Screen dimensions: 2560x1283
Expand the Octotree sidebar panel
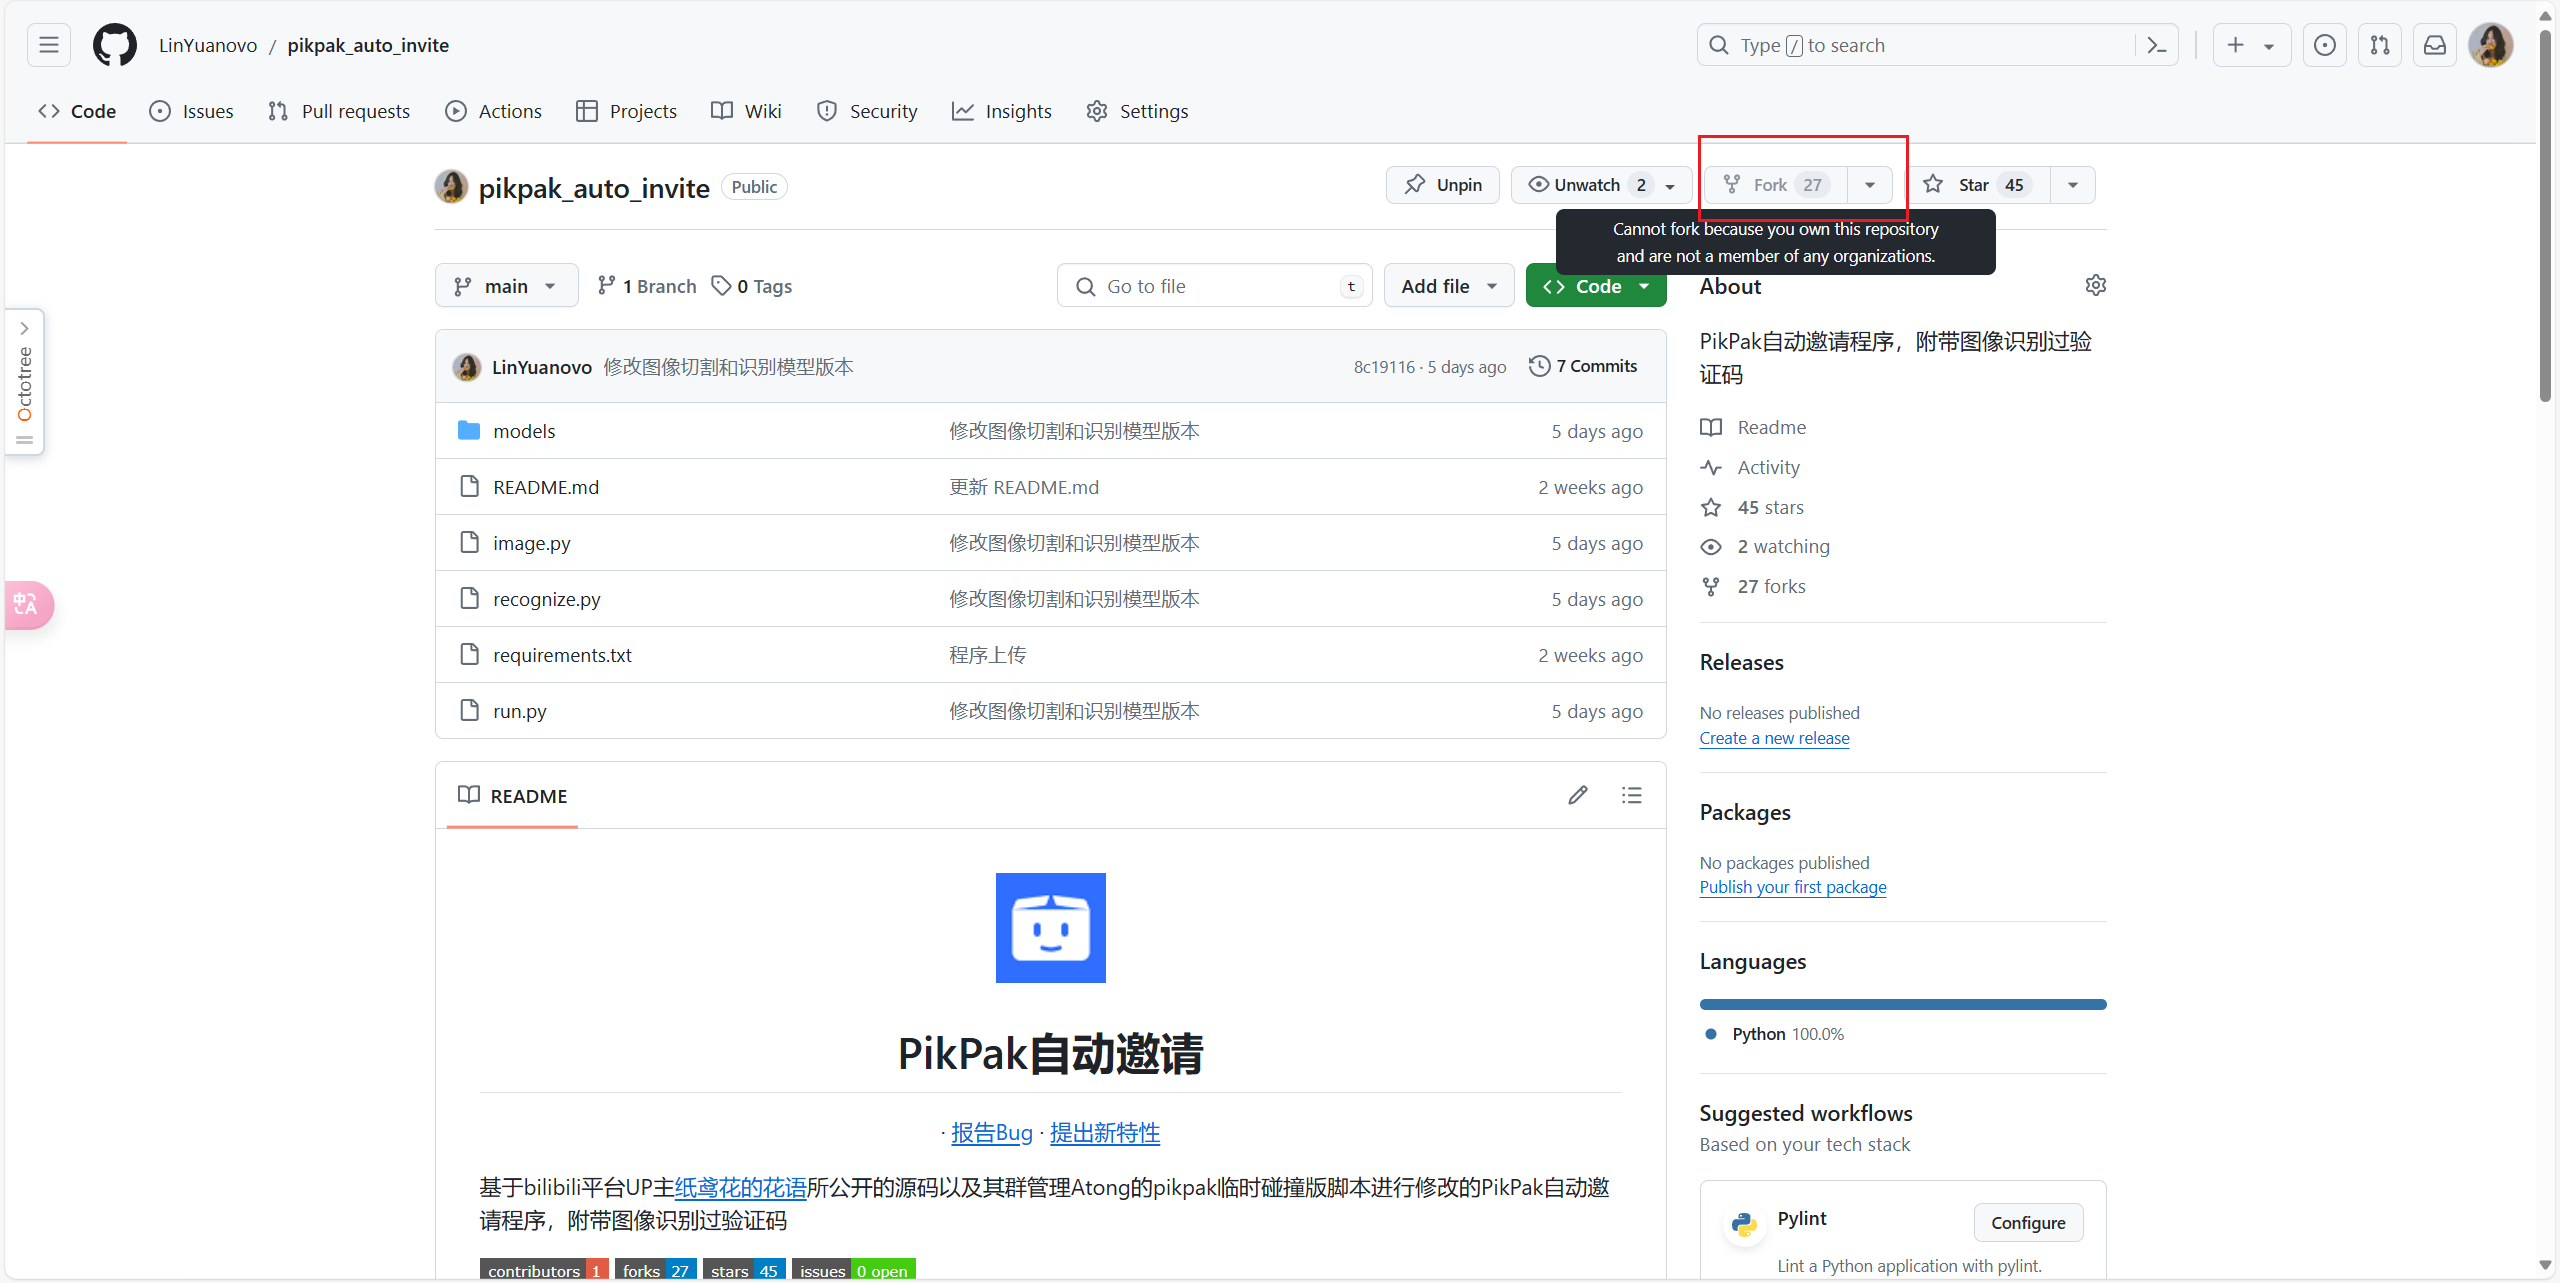[25, 329]
